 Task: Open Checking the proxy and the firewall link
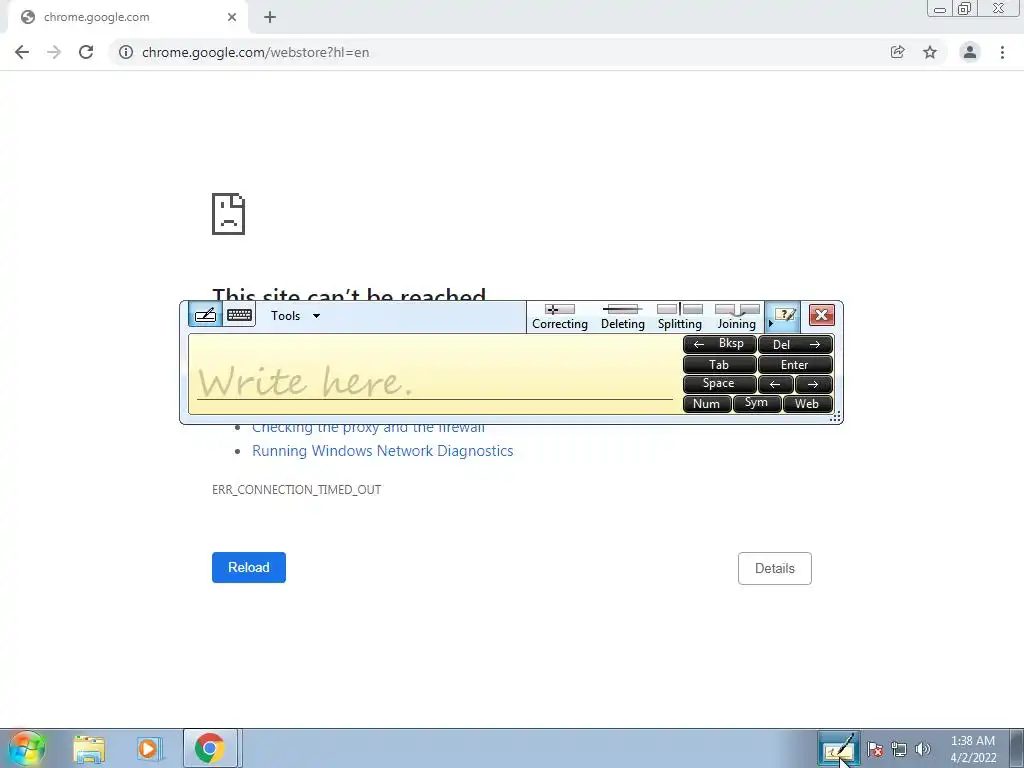point(368,427)
